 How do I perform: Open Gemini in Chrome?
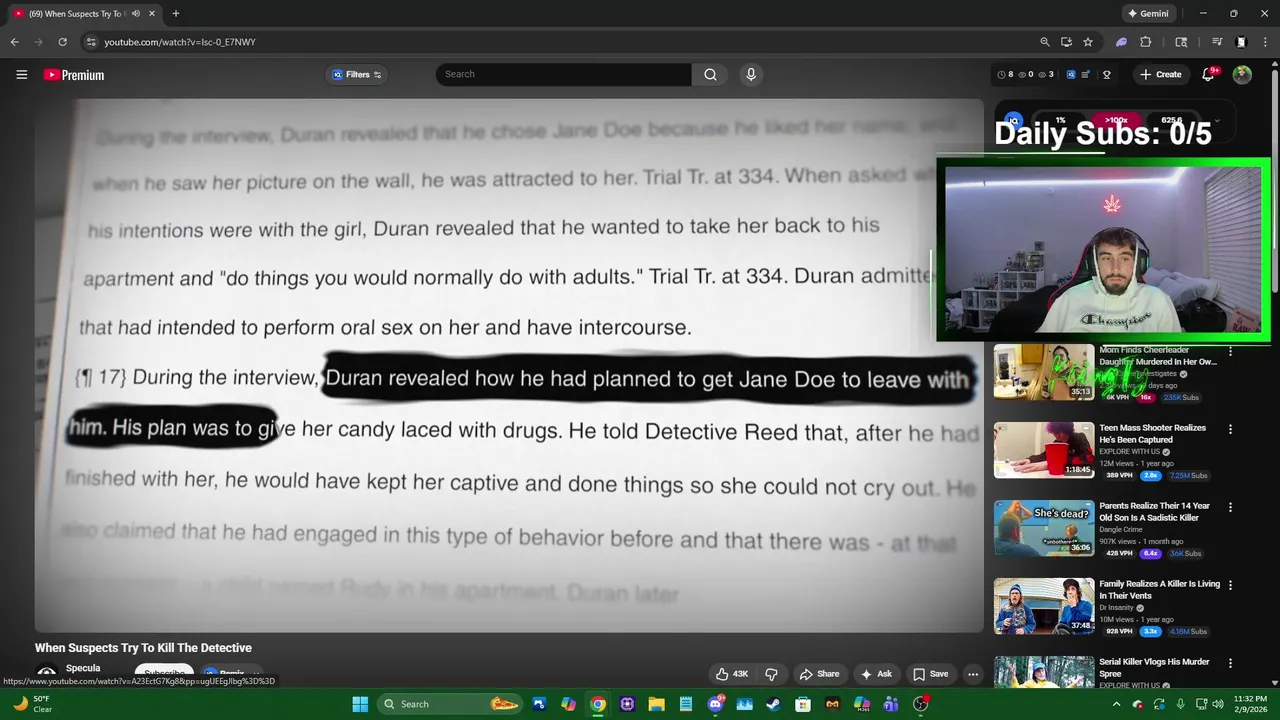point(1148,14)
